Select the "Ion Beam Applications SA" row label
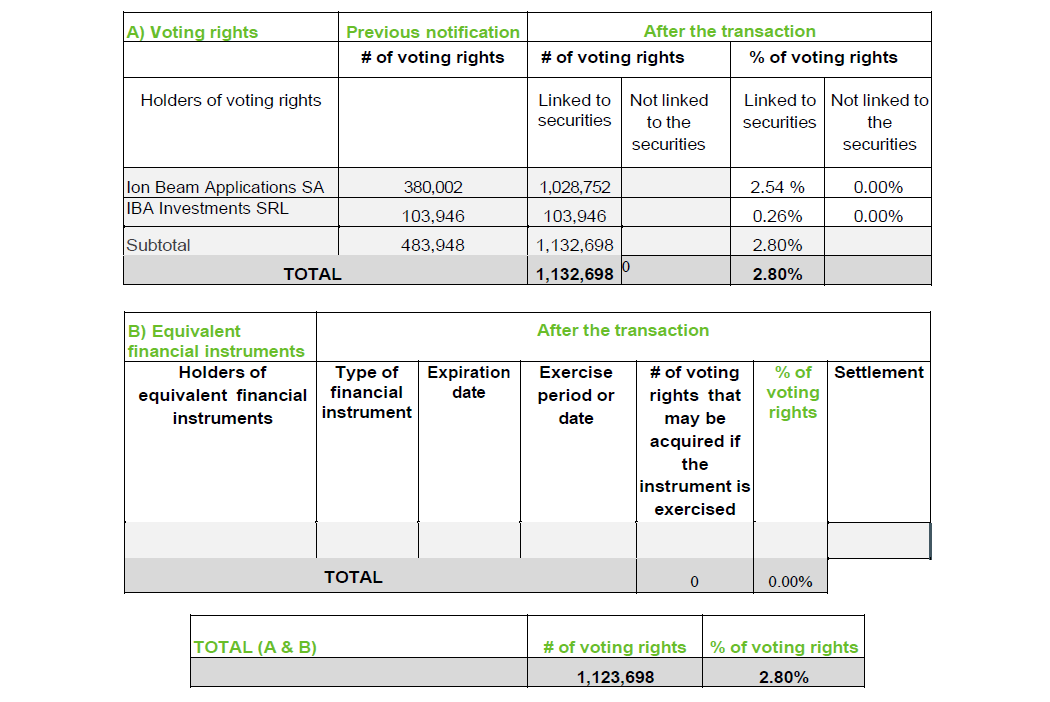 (x=225, y=187)
